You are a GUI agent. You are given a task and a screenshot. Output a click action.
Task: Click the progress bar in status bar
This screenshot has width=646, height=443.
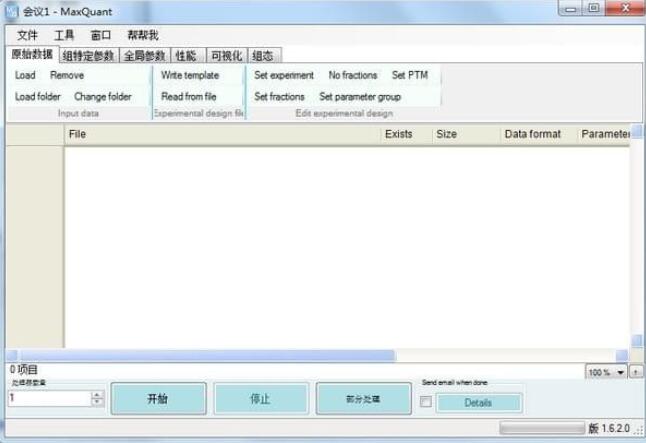coord(542,428)
